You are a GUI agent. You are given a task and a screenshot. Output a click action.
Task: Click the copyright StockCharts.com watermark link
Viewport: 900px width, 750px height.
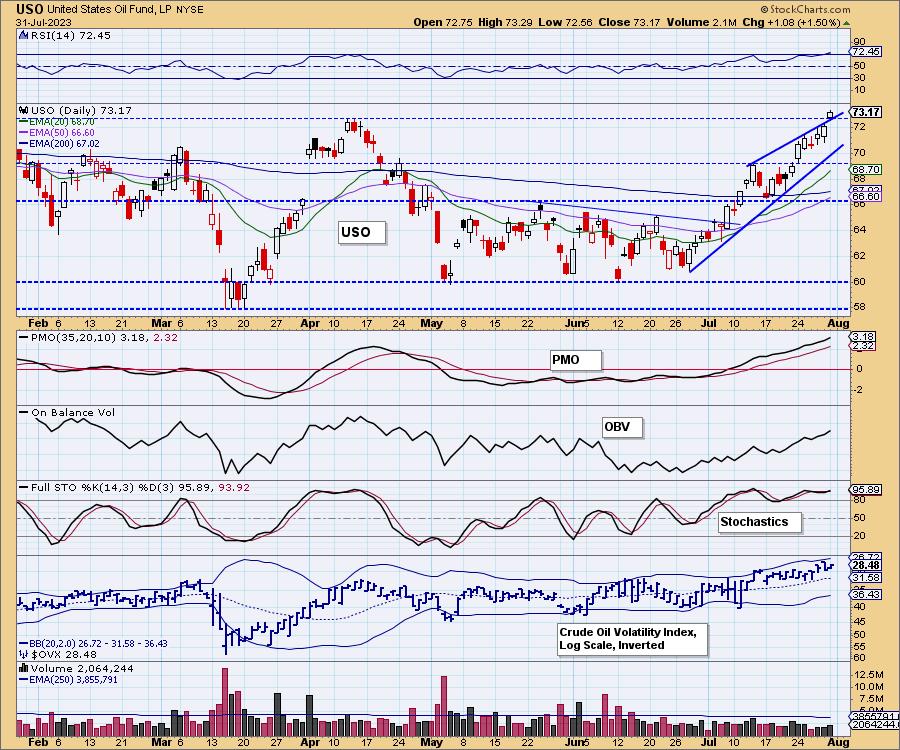point(805,9)
